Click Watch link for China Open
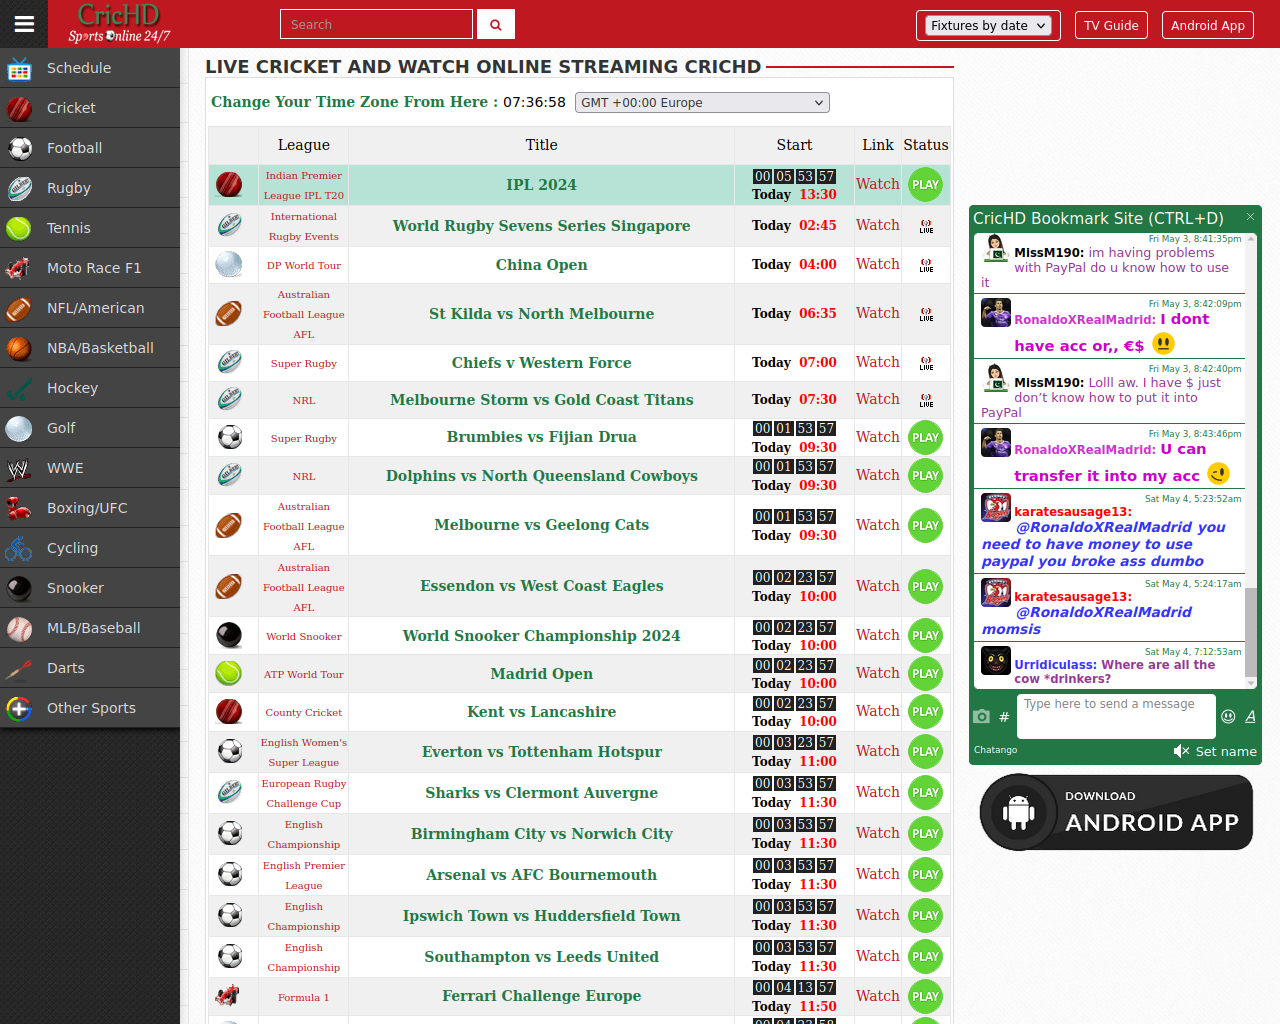The height and width of the screenshot is (1024, 1280). point(877,264)
